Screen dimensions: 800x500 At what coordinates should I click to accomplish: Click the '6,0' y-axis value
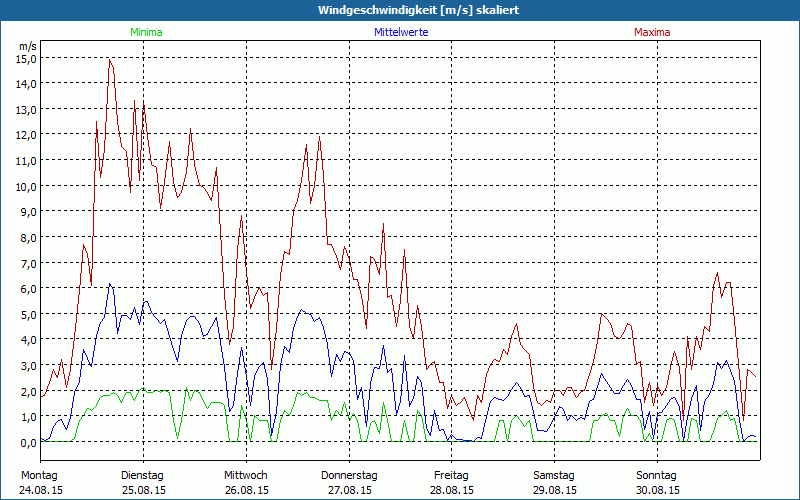coord(29,289)
